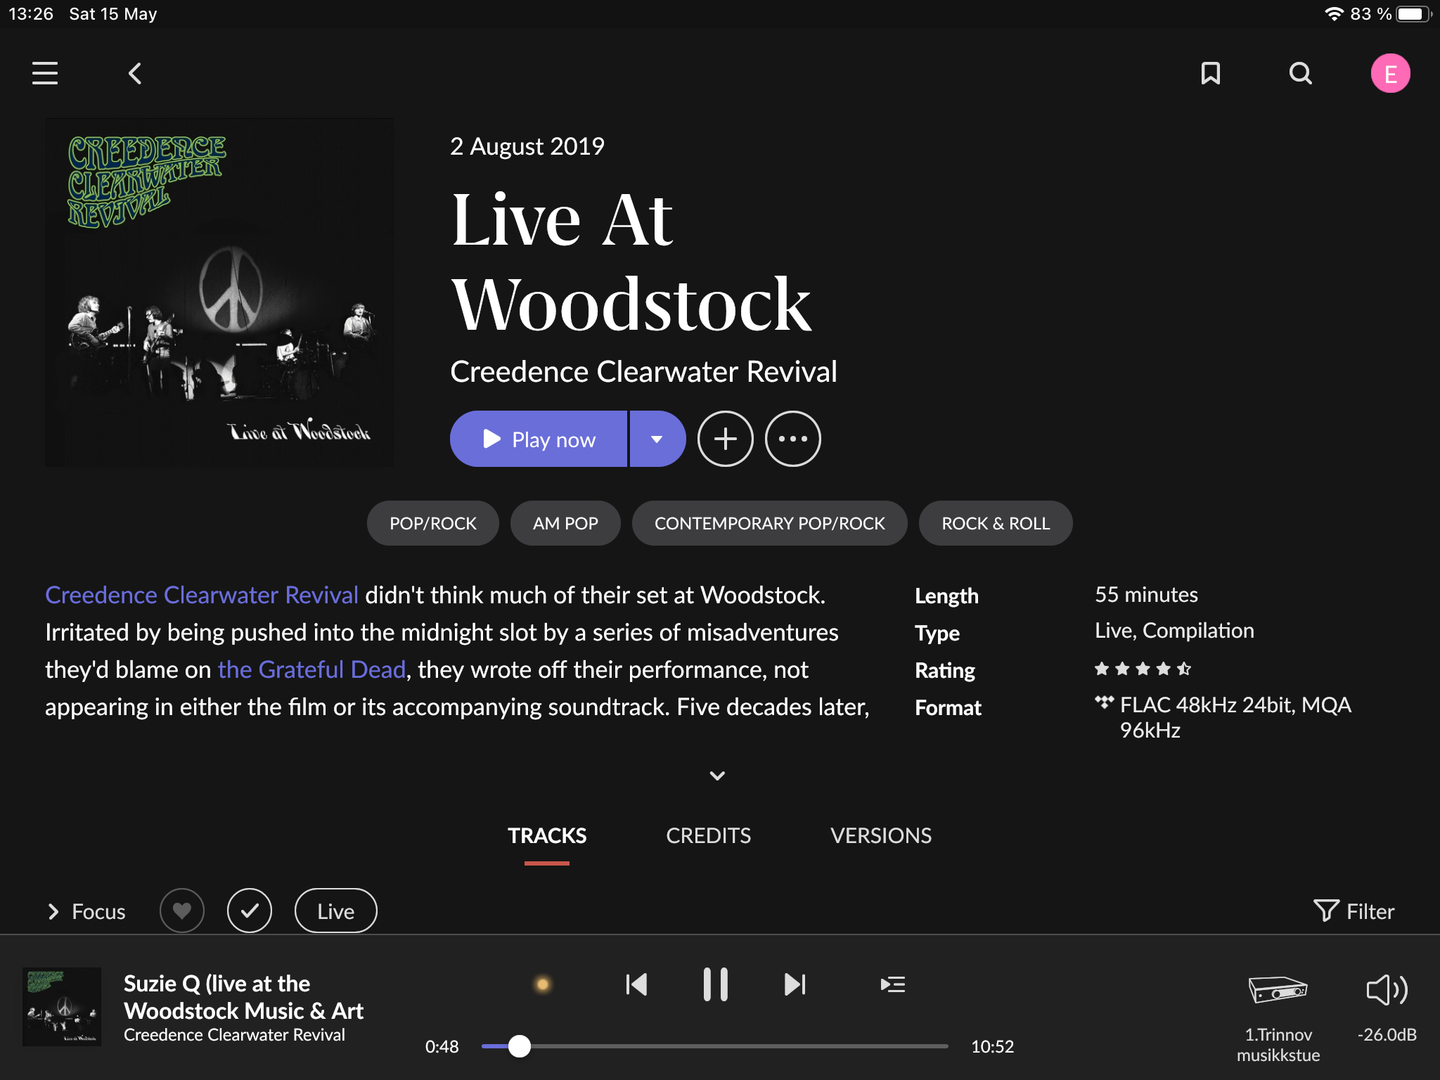Add album to library with plus icon
The width and height of the screenshot is (1440, 1080).
(725, 439)
